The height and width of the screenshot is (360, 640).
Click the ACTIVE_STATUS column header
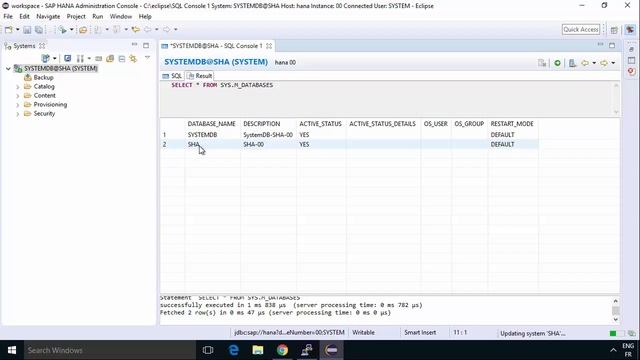coord(320,124)
